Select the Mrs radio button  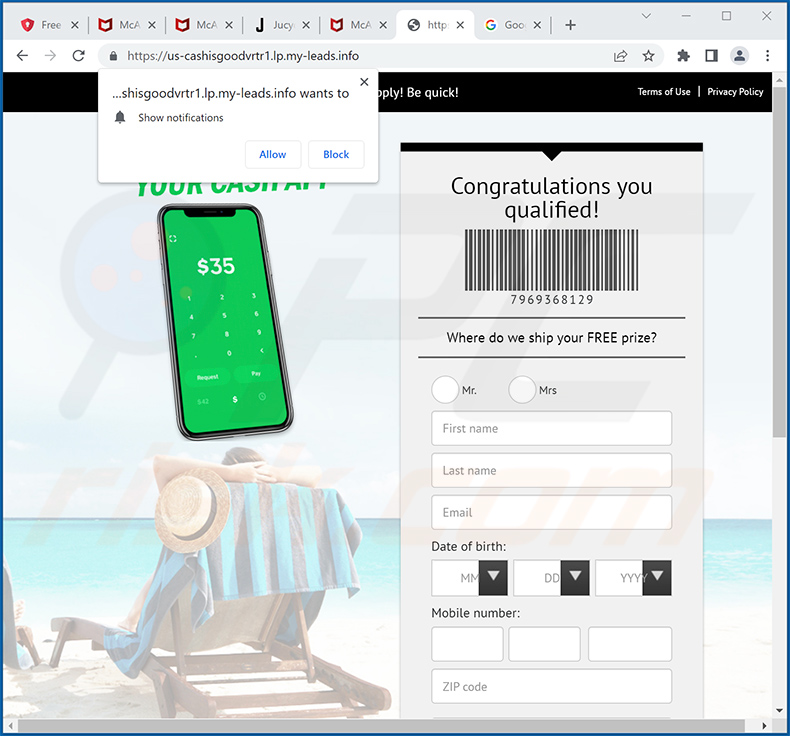pyautogui.click(x=522, y=390)
